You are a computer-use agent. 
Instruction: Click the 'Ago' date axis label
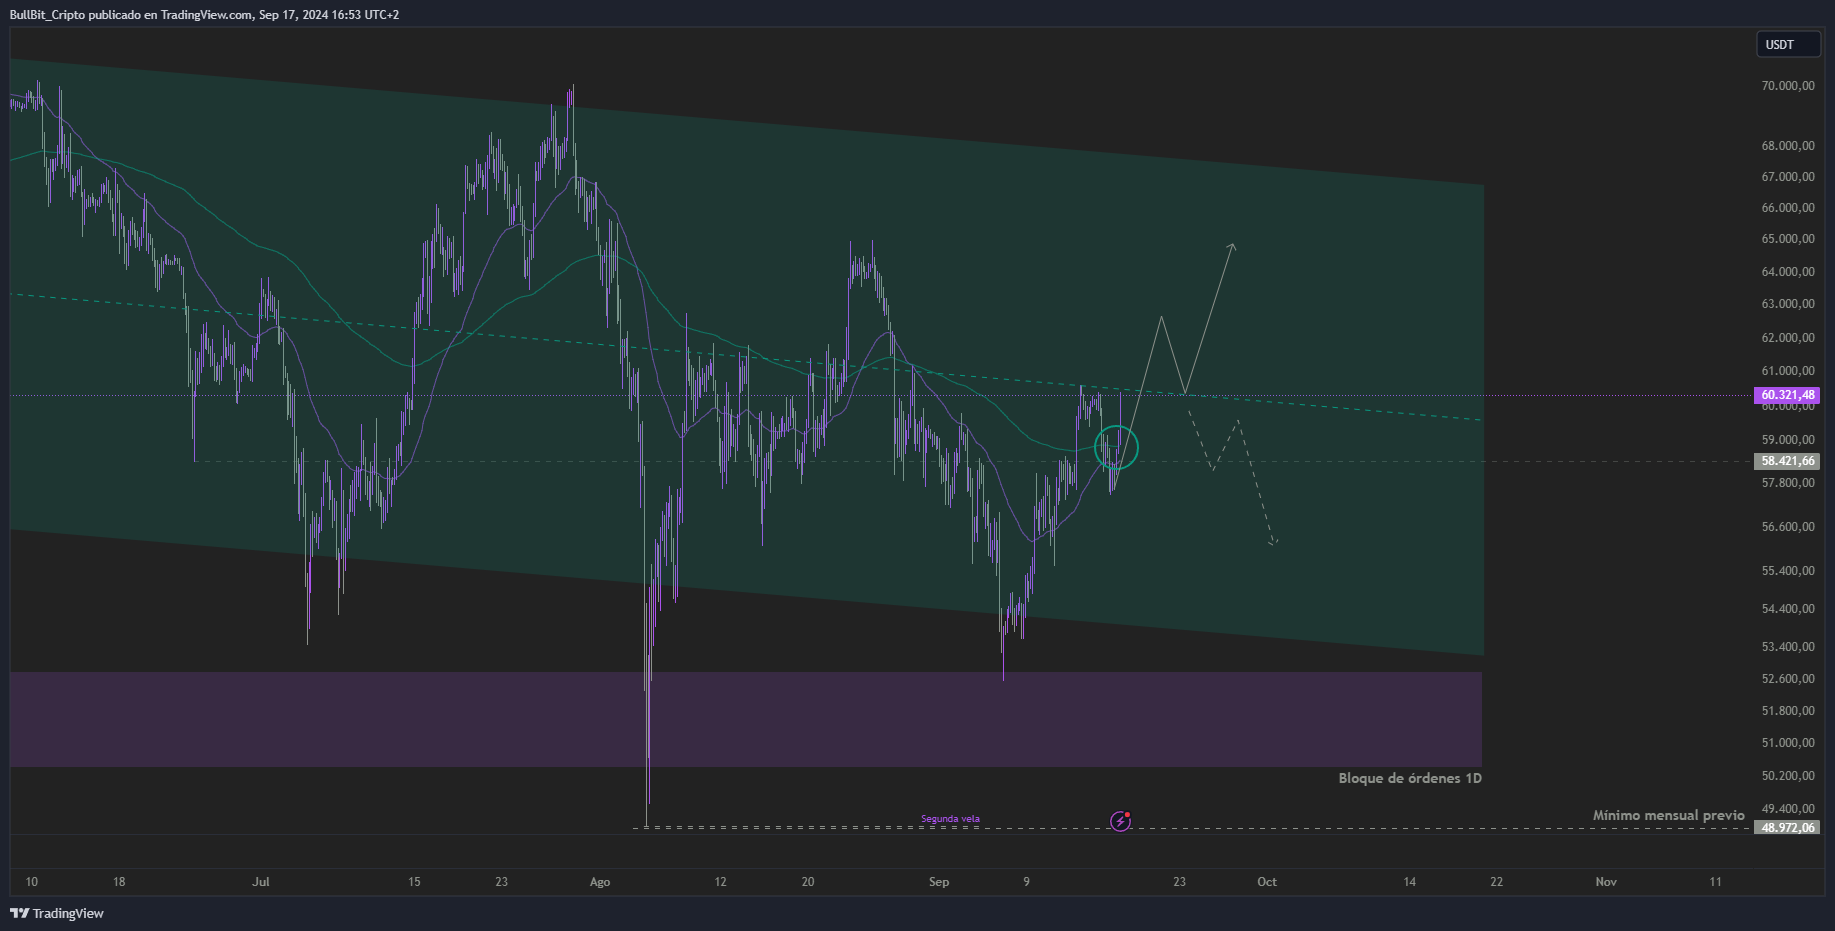click(600, 882)
